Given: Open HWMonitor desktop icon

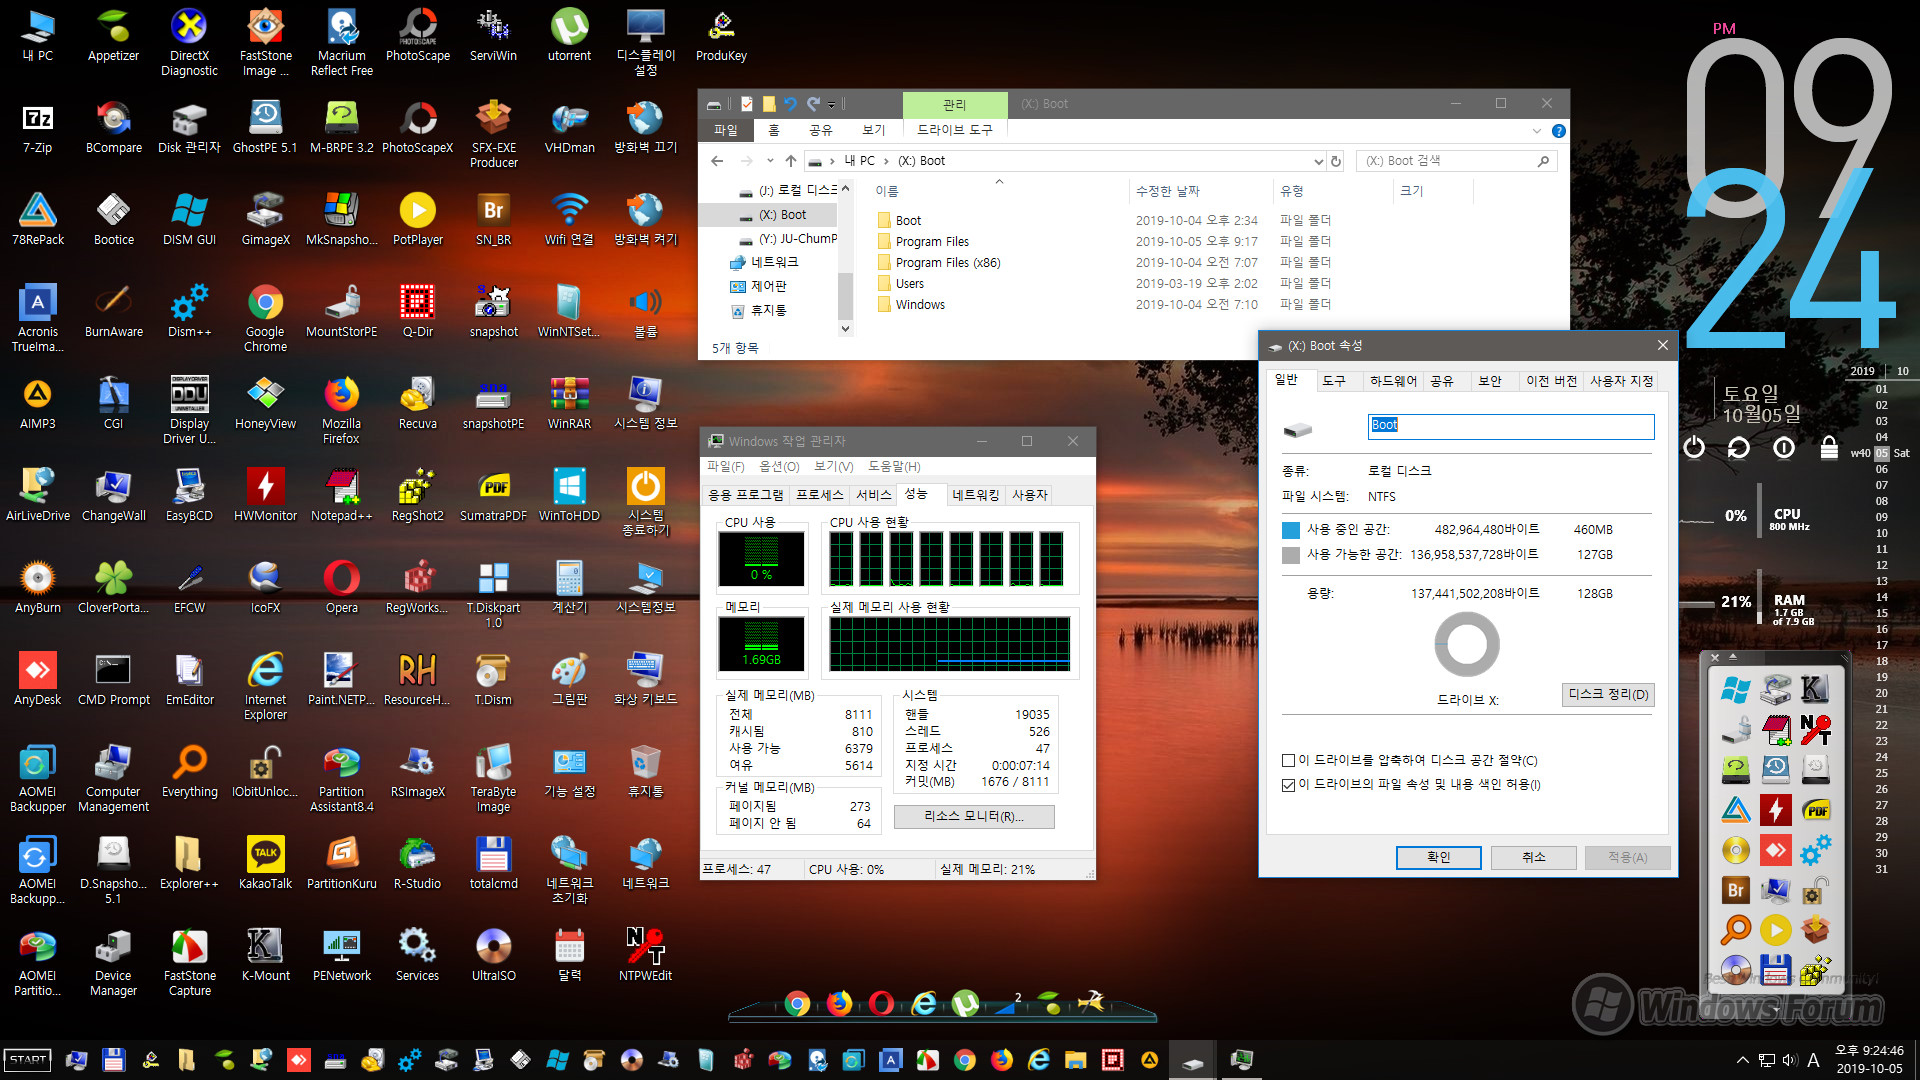Looking at the screenshot, I should [265, 495].
